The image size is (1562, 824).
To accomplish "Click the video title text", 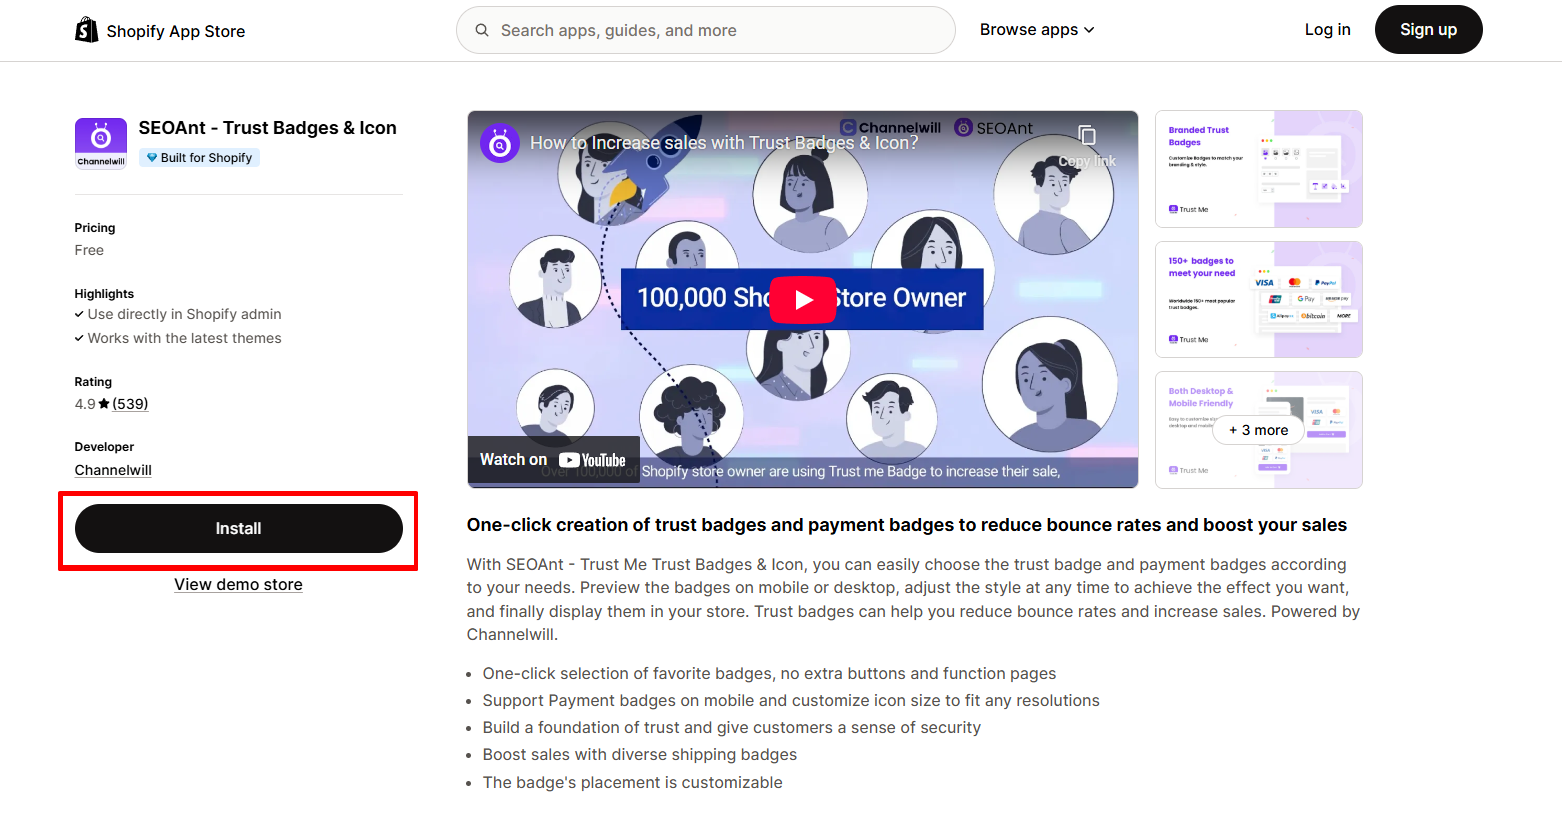I will 724,143.
